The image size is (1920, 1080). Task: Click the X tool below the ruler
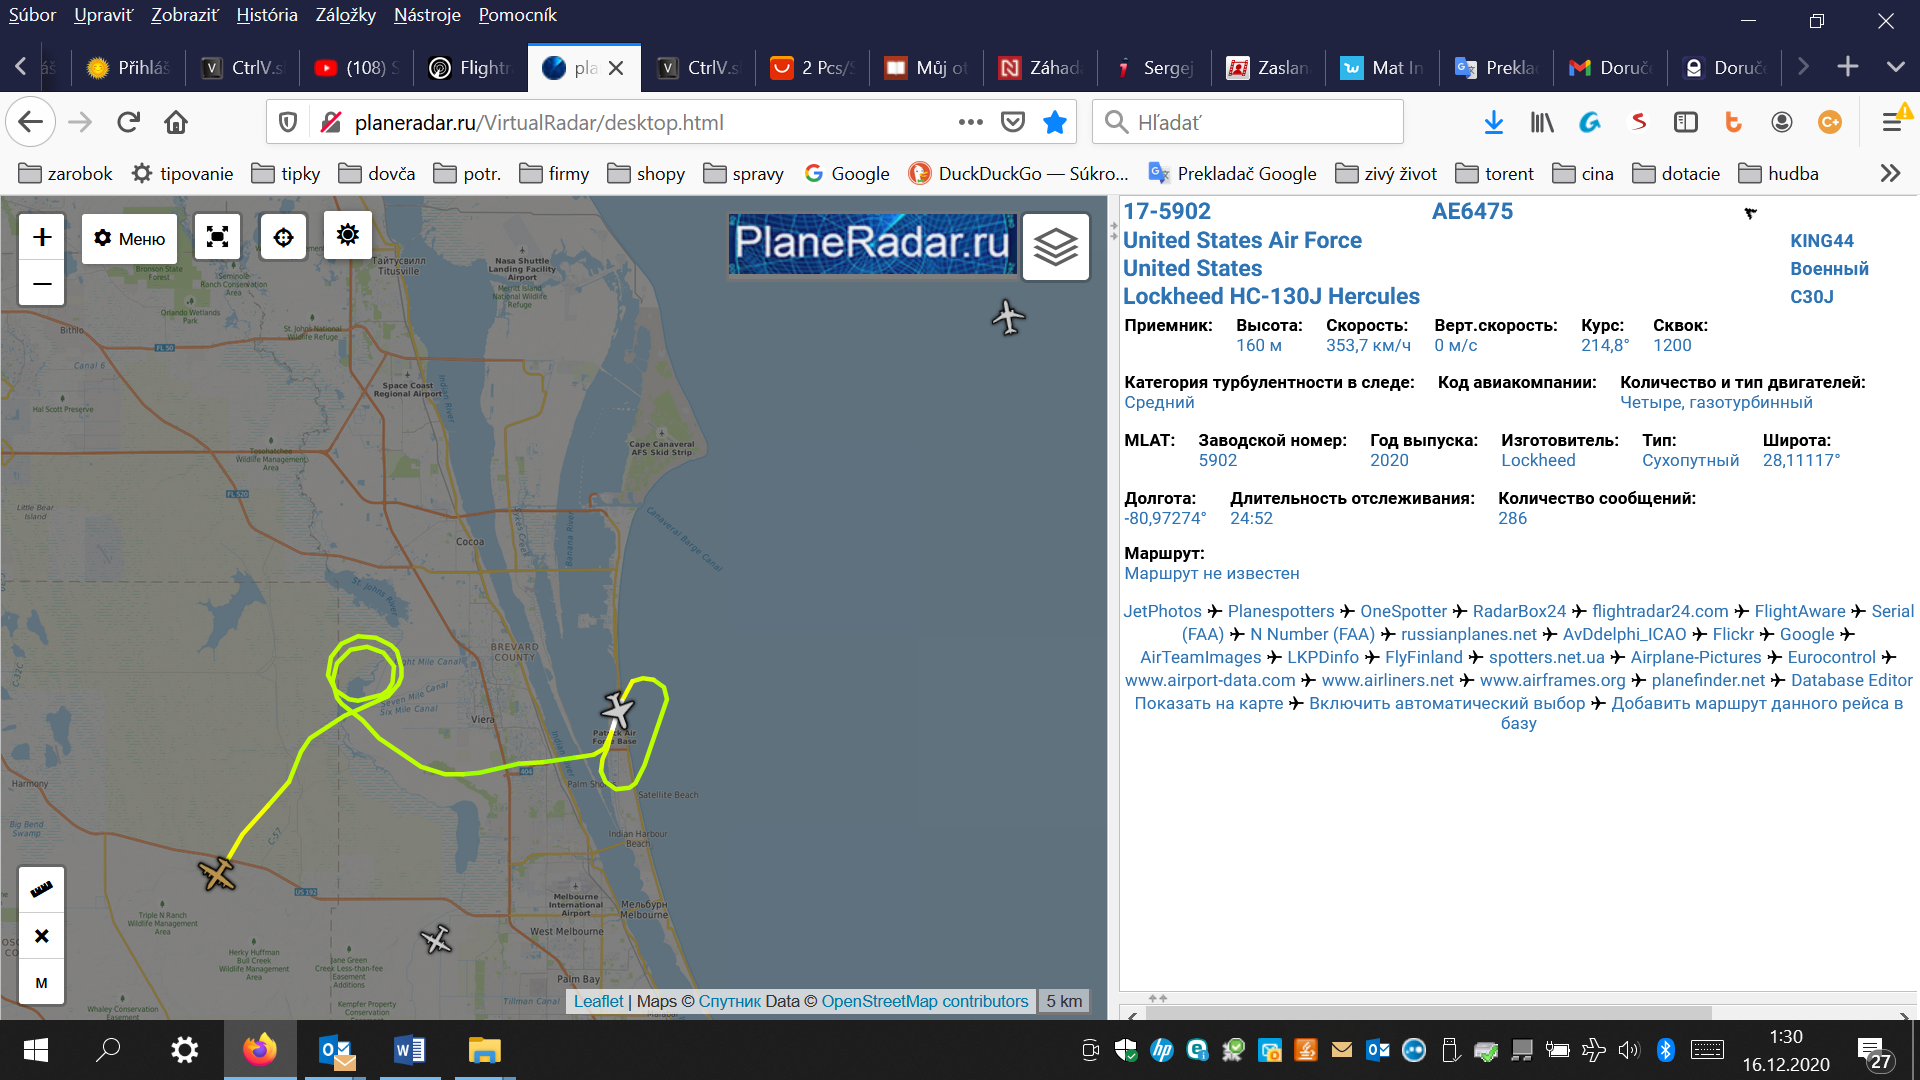pos(41,936)
